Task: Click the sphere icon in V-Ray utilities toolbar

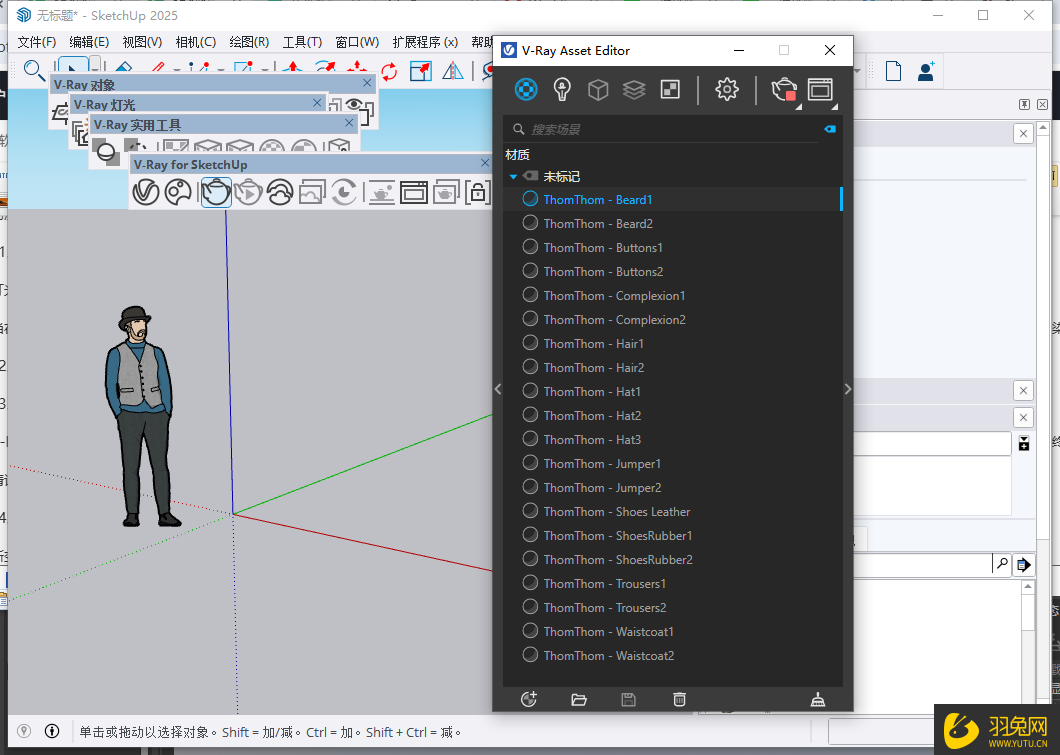Action: pyautogui.click(x=106, y=153)
